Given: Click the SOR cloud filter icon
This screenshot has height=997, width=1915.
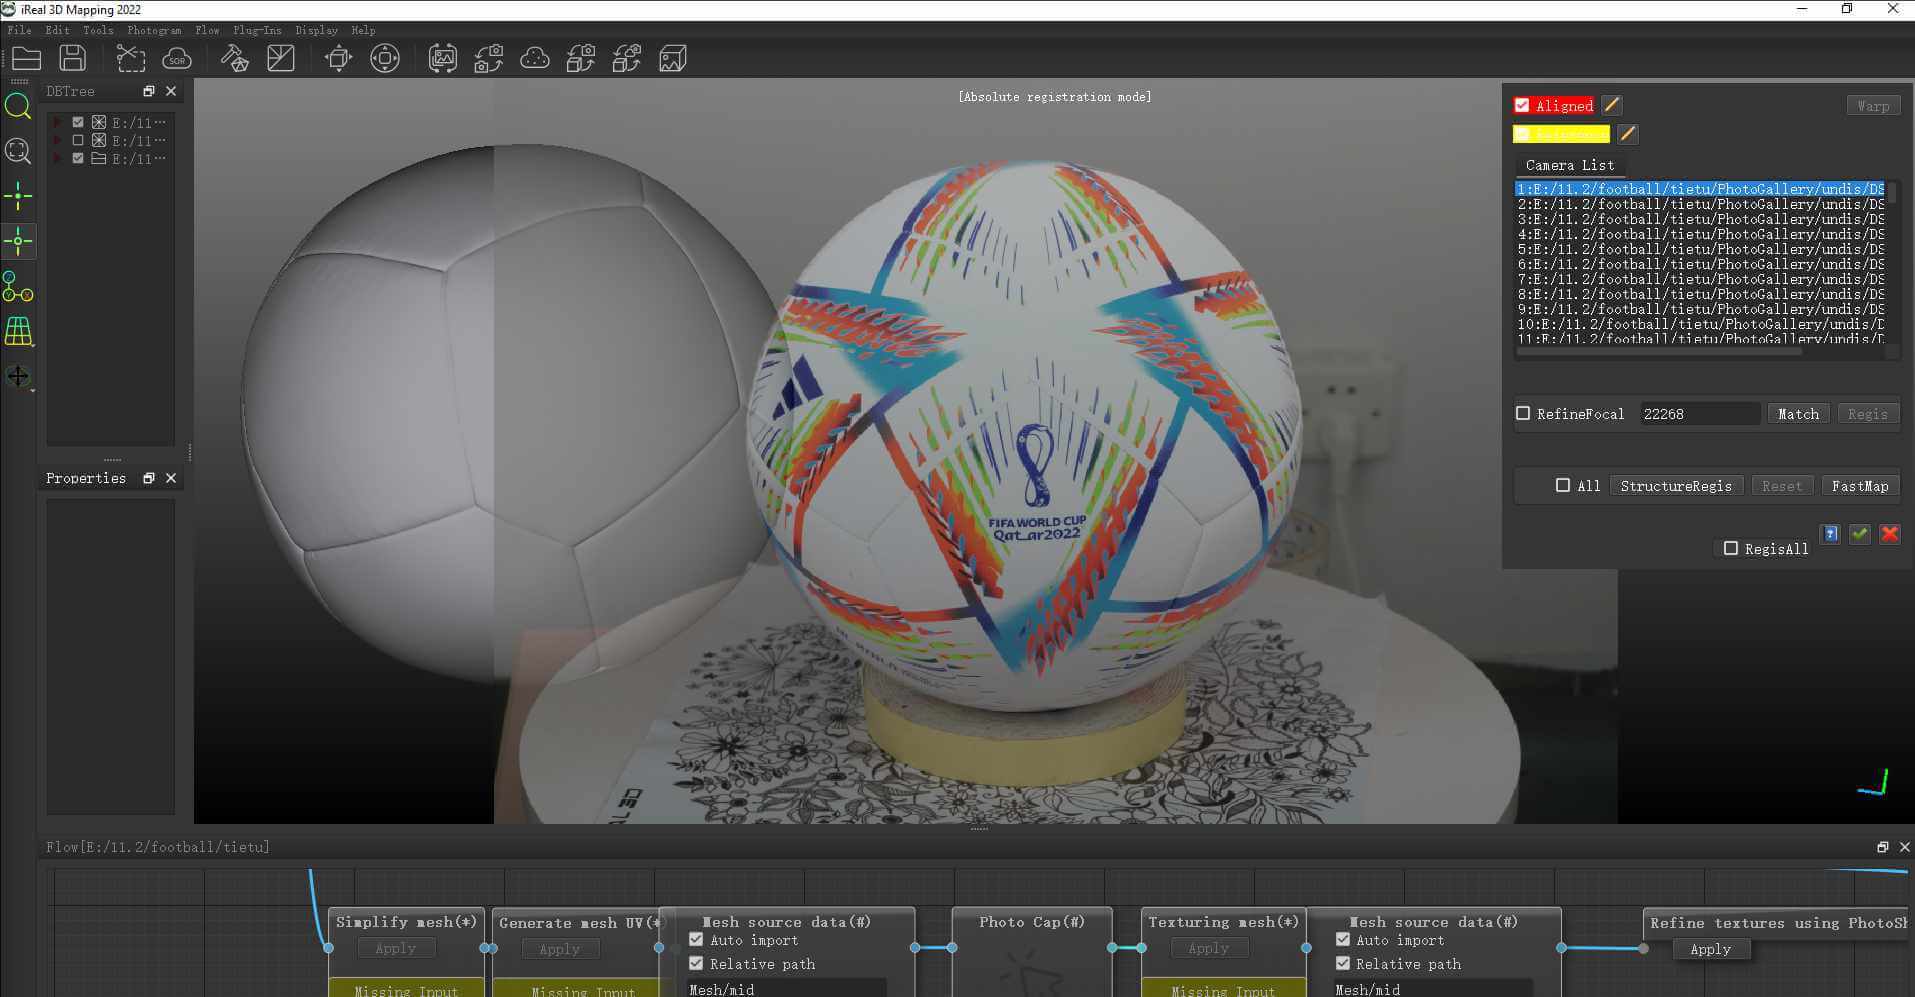Looking at the screenshot, I should pos(176,58).
